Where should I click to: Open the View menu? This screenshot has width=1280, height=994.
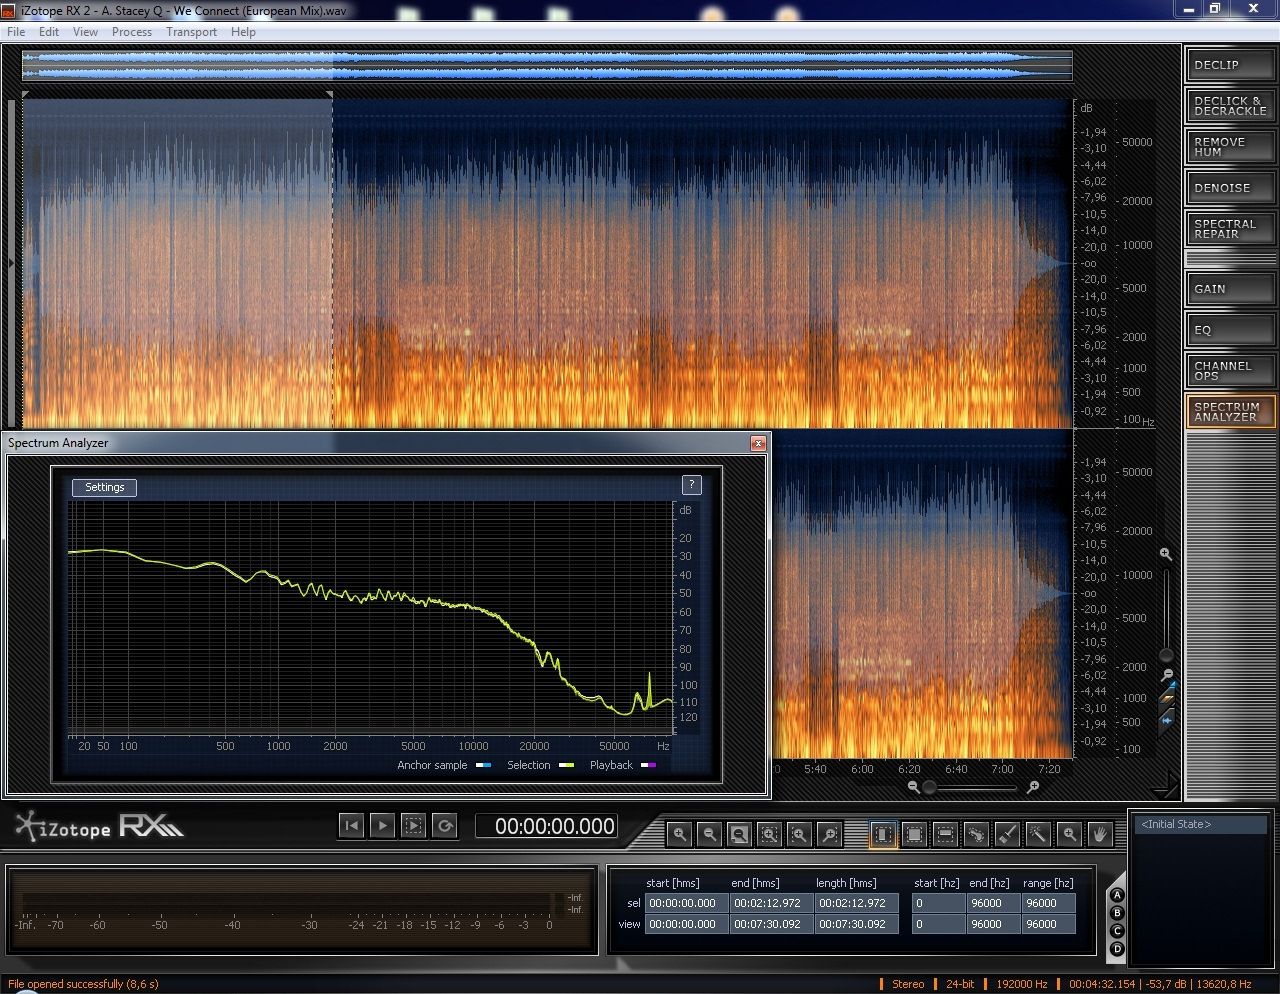coord(85,32)
